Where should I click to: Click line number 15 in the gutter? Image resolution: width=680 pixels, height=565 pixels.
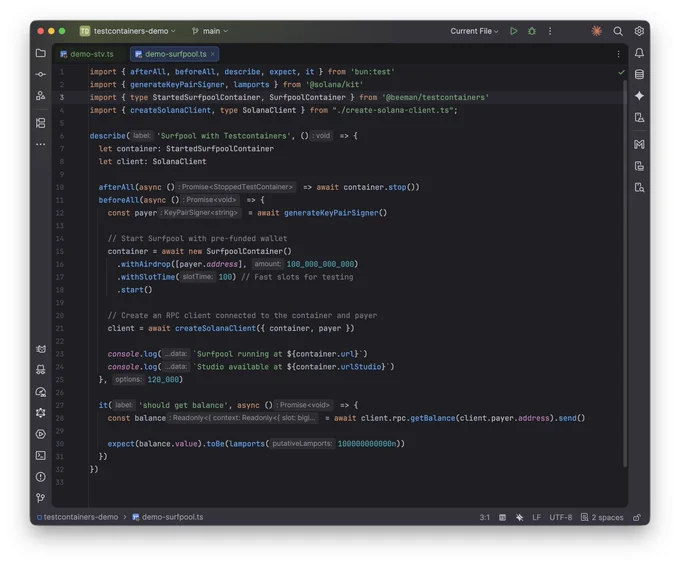(x=60, y=251)
